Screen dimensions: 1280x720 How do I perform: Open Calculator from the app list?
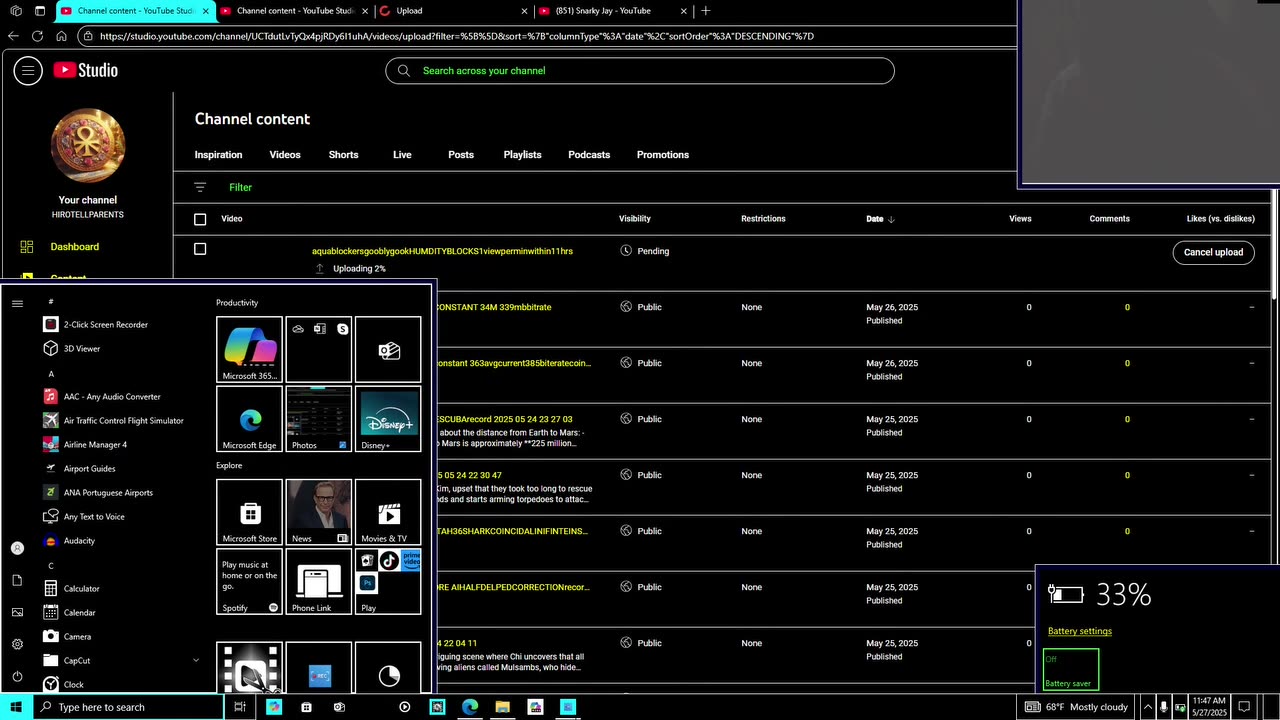click(72, 589)
